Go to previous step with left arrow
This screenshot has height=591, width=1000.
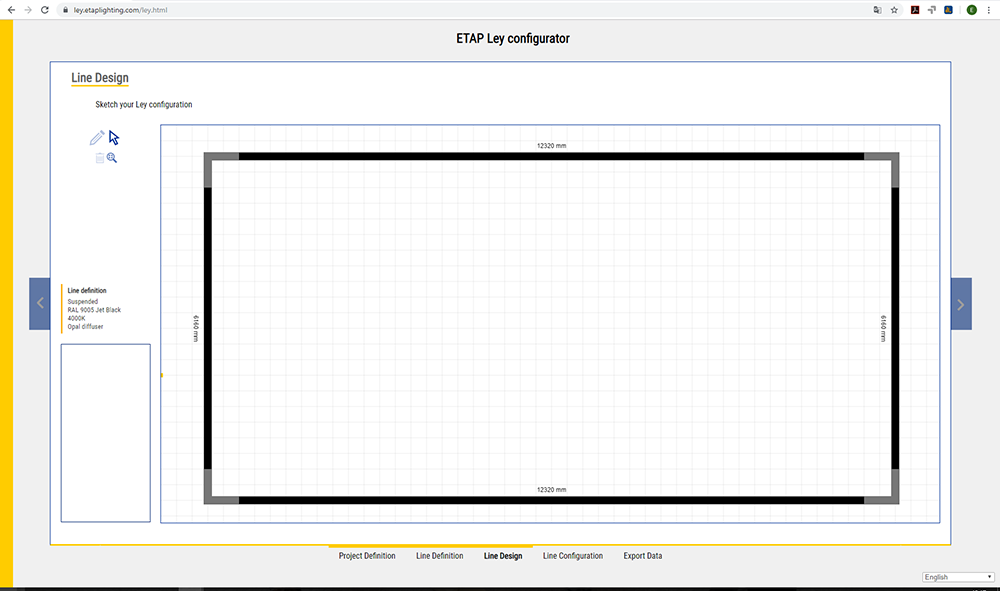40,303
